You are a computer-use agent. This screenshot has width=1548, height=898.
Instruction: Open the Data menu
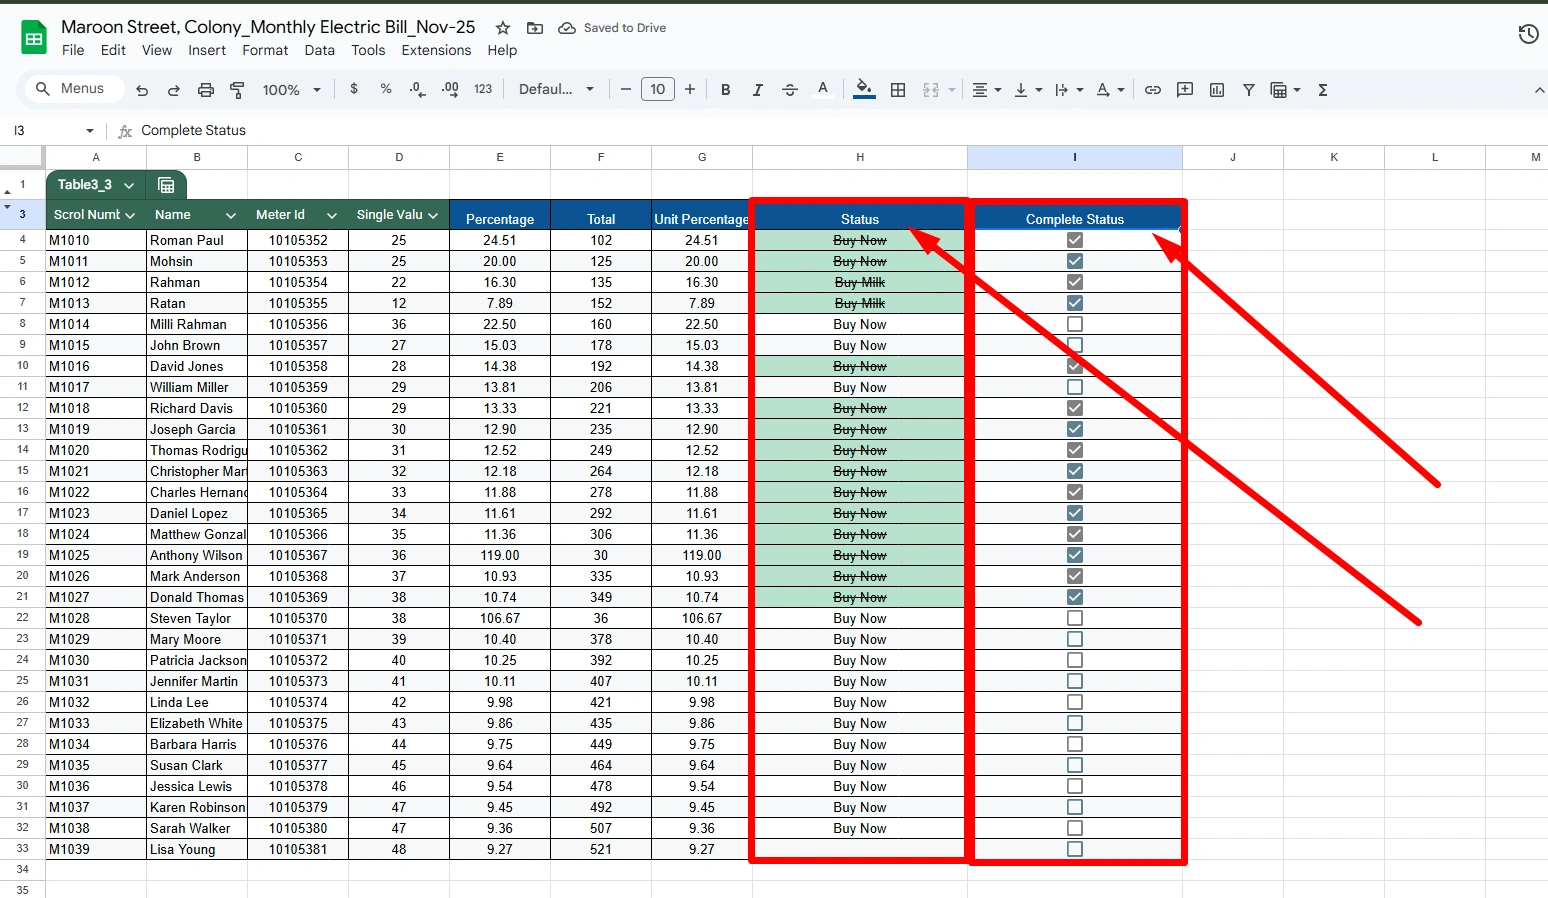[x=319, y=50]
